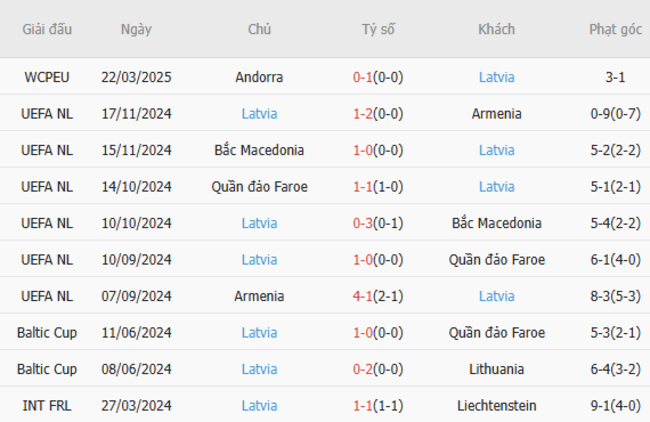
Task: Select the "Phạt góc" column header
Action: [x=615, y=29]
